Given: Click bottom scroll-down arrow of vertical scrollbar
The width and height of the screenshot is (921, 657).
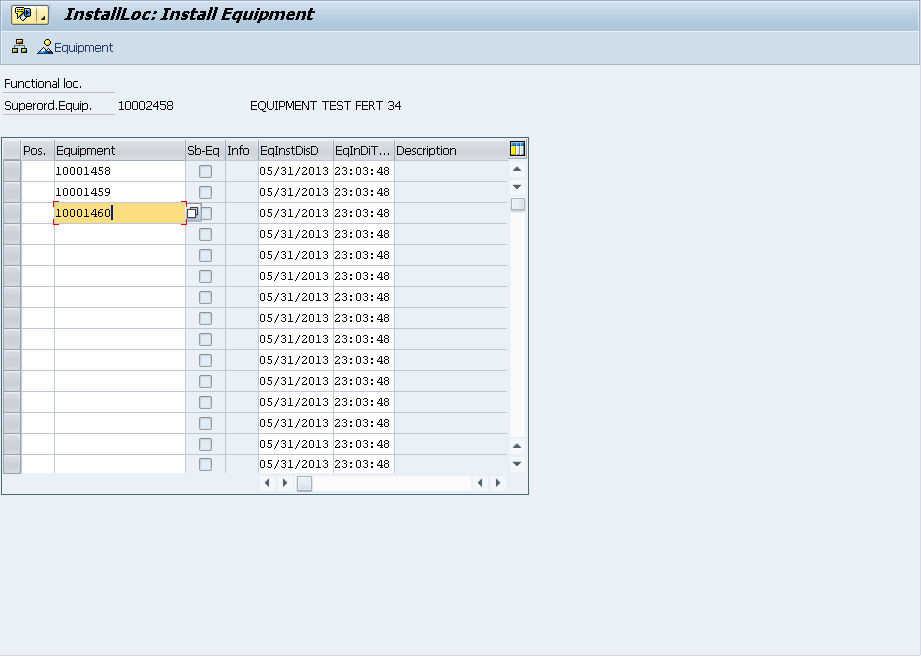Looking at the screenshot, I should 517,464.
